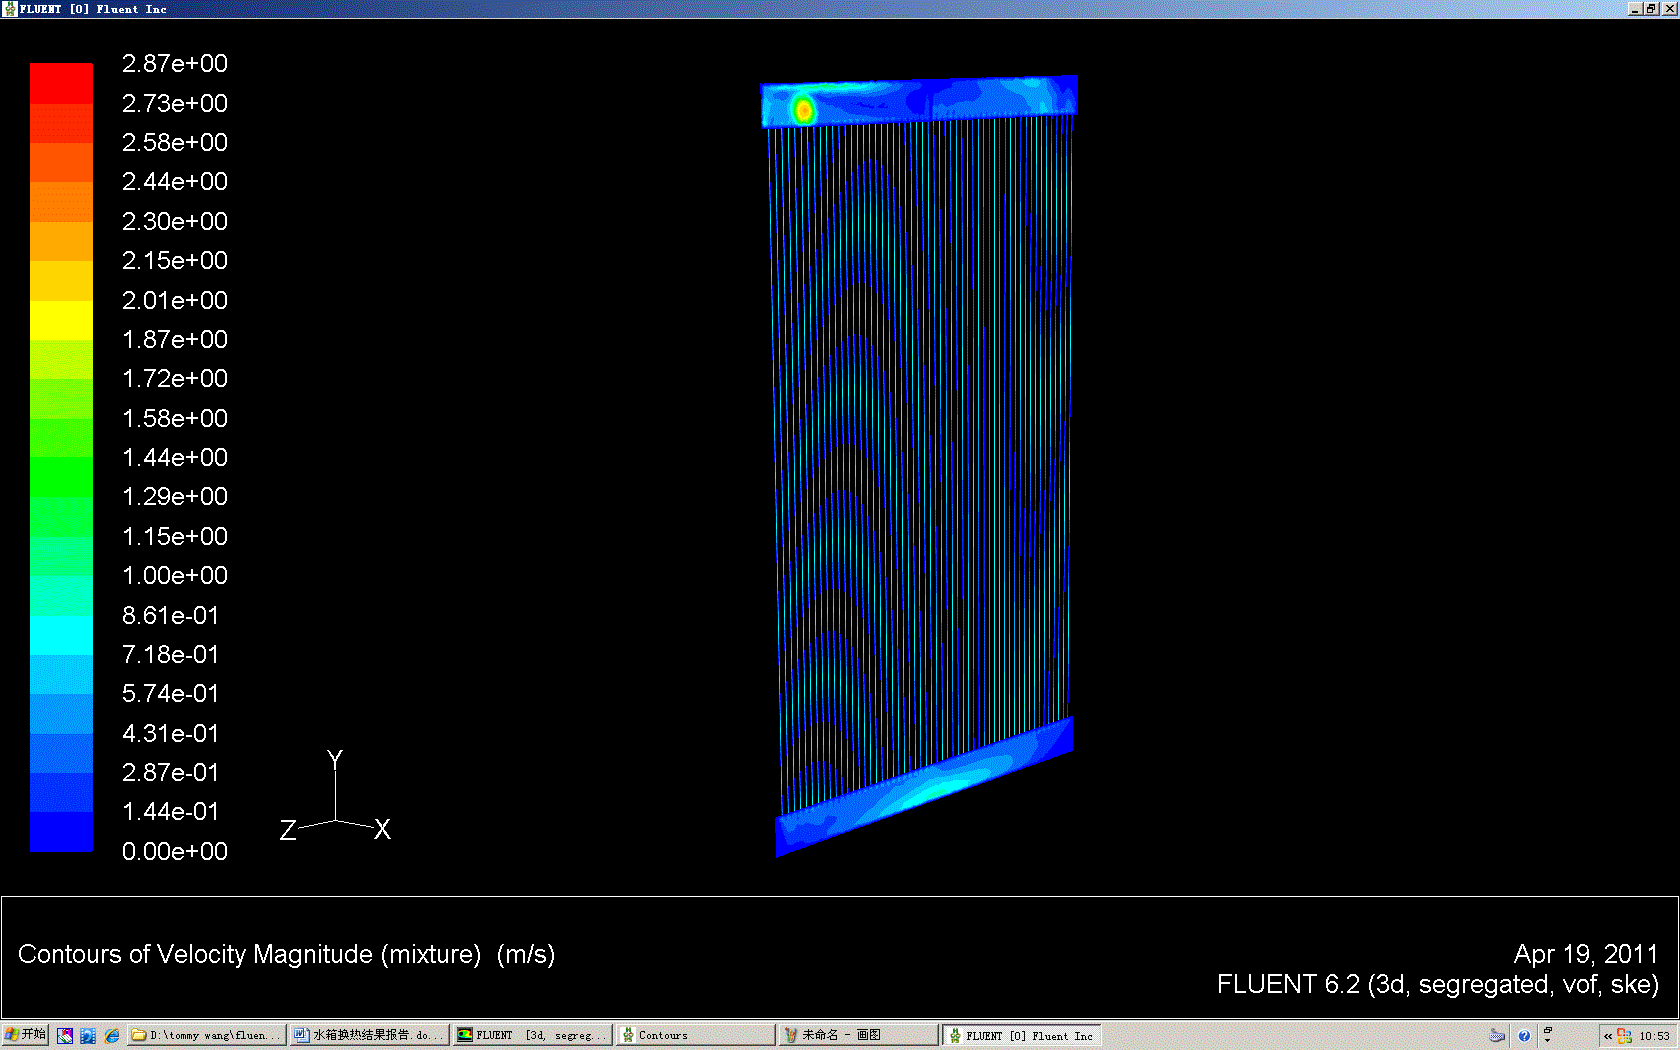The width and height of the screenshot is (1680, 1050).
Task: Open the Windows Start button
Action: pos(25,1035)
